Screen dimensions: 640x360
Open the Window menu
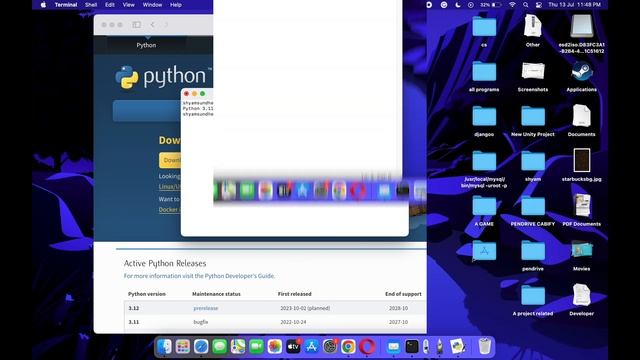coord(152,5)
